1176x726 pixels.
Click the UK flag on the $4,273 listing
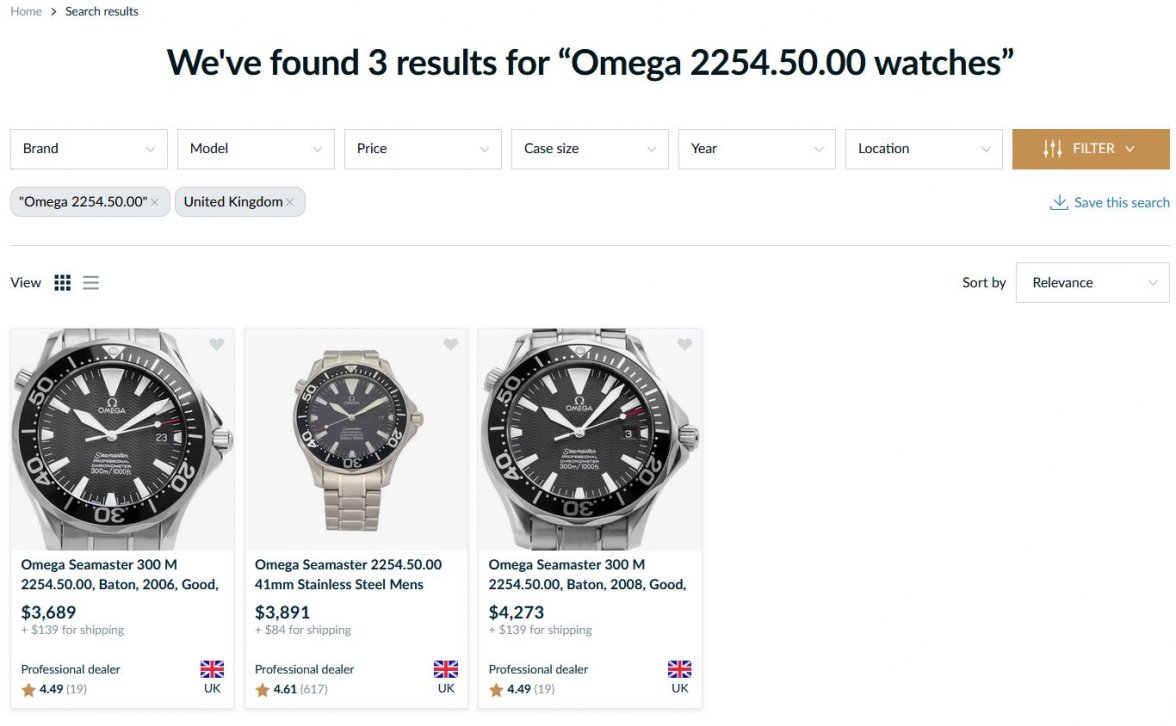coord(680,669)
